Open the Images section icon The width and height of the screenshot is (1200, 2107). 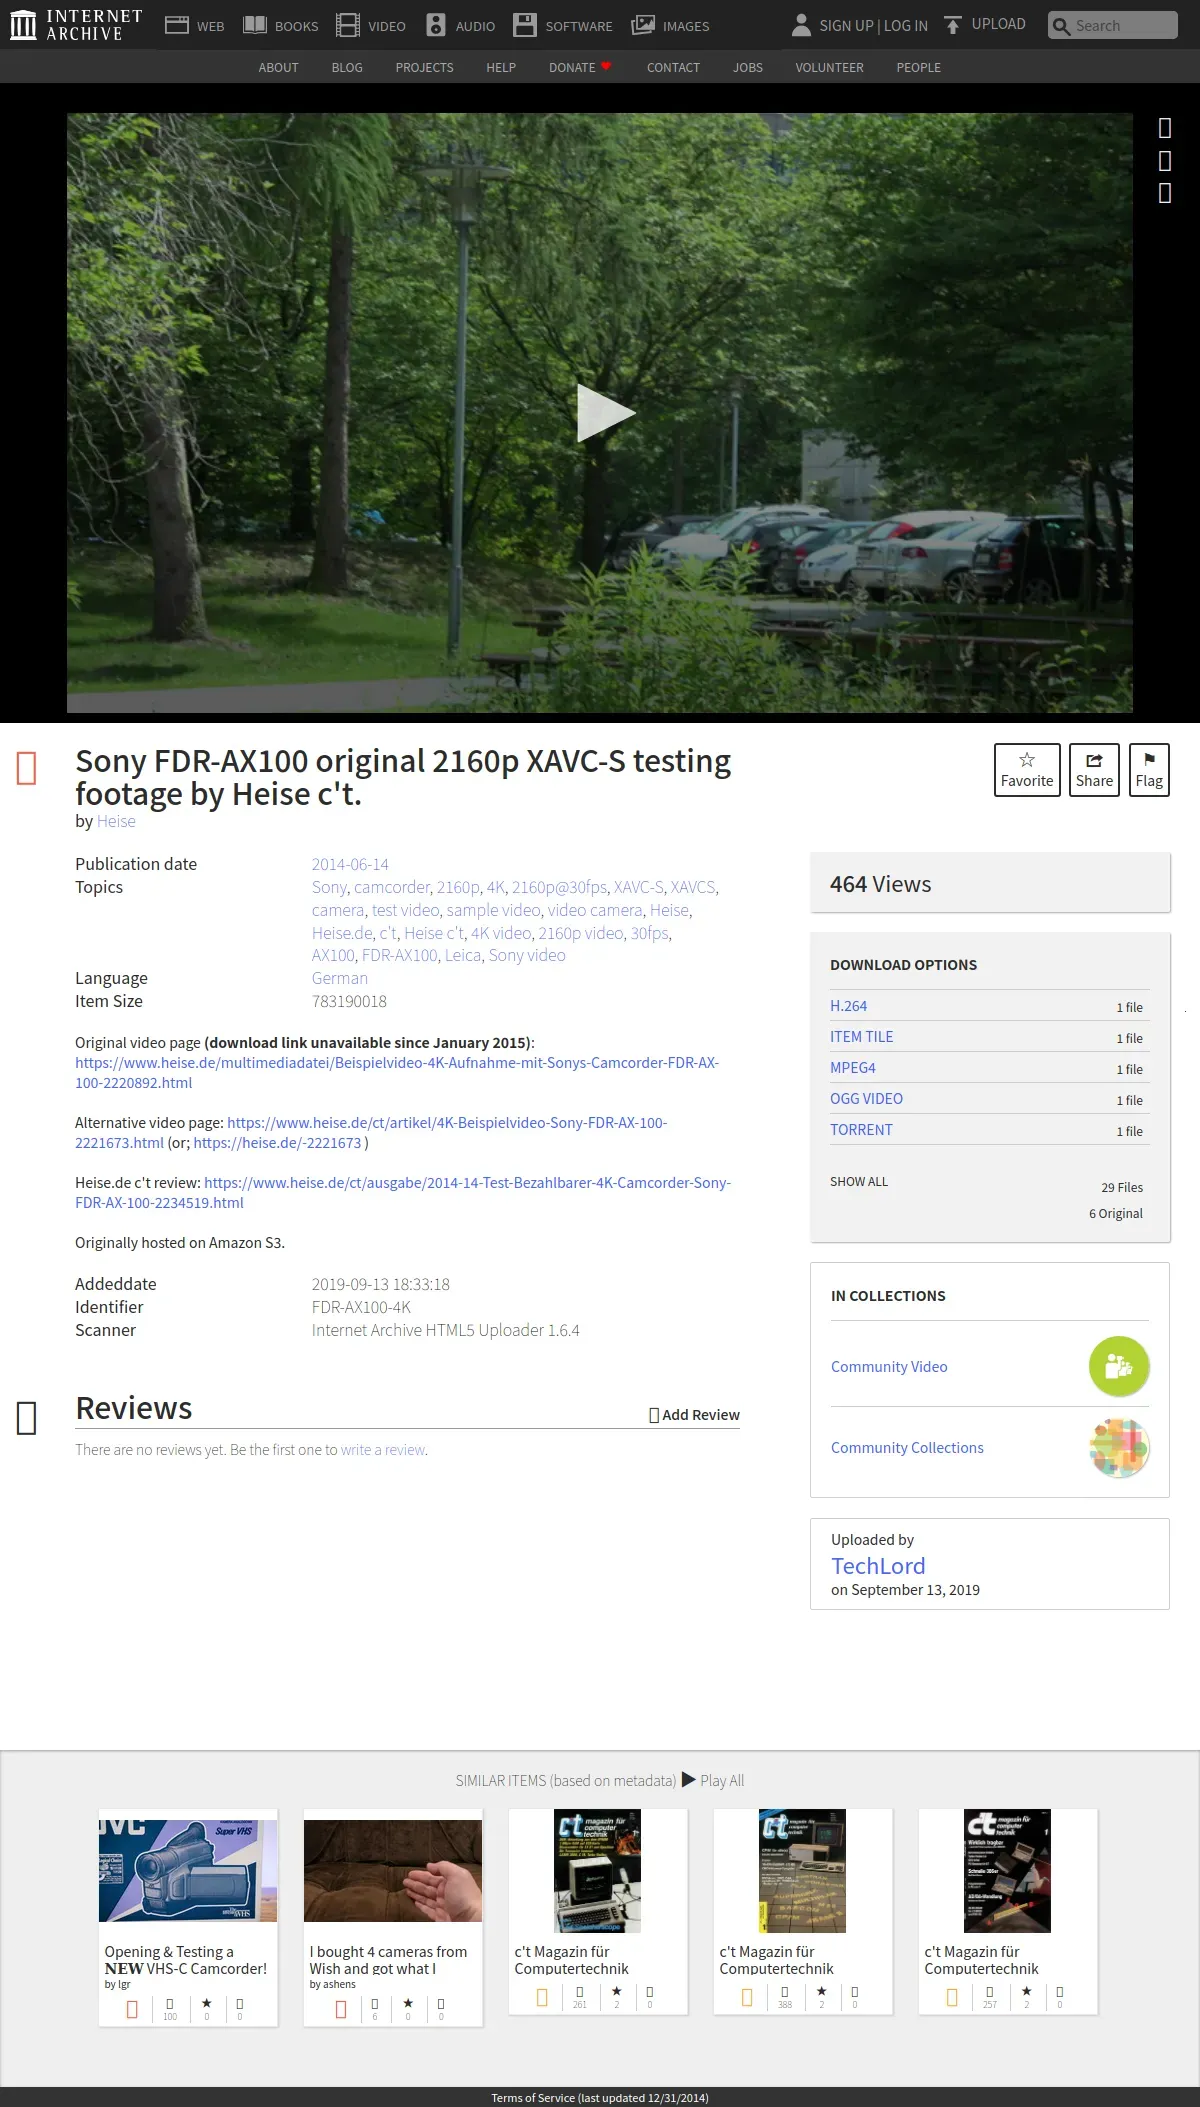(643, 25)
